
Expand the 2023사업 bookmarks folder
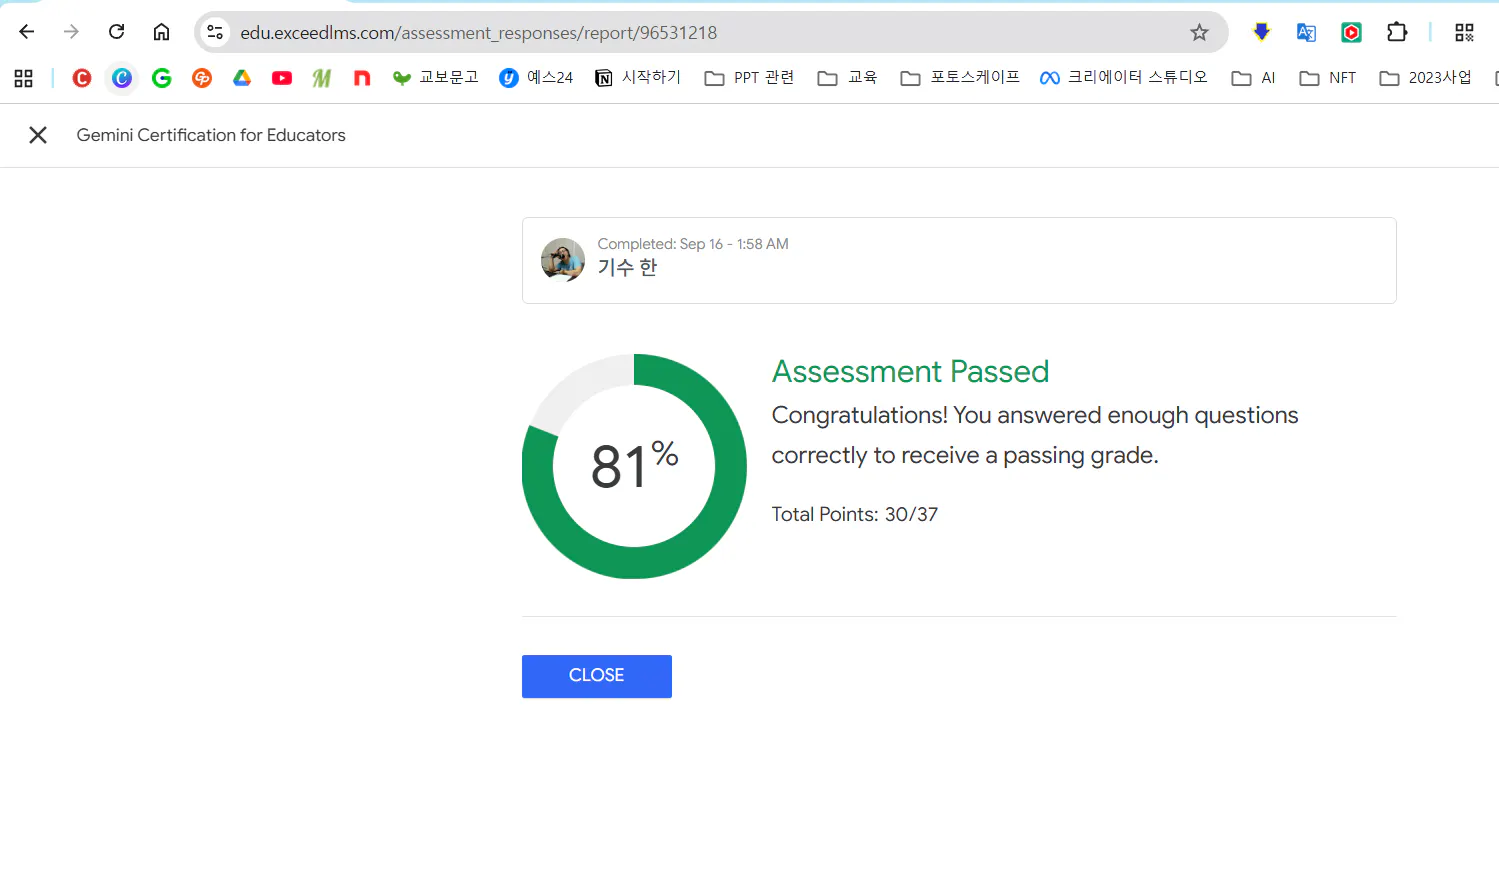tap(1424, 77)
